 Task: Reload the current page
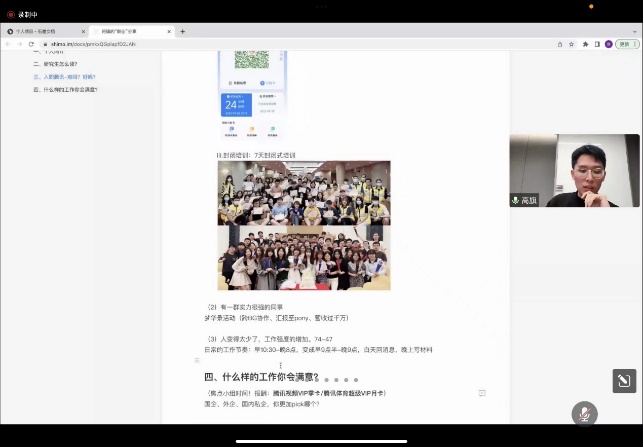(31, 44)
